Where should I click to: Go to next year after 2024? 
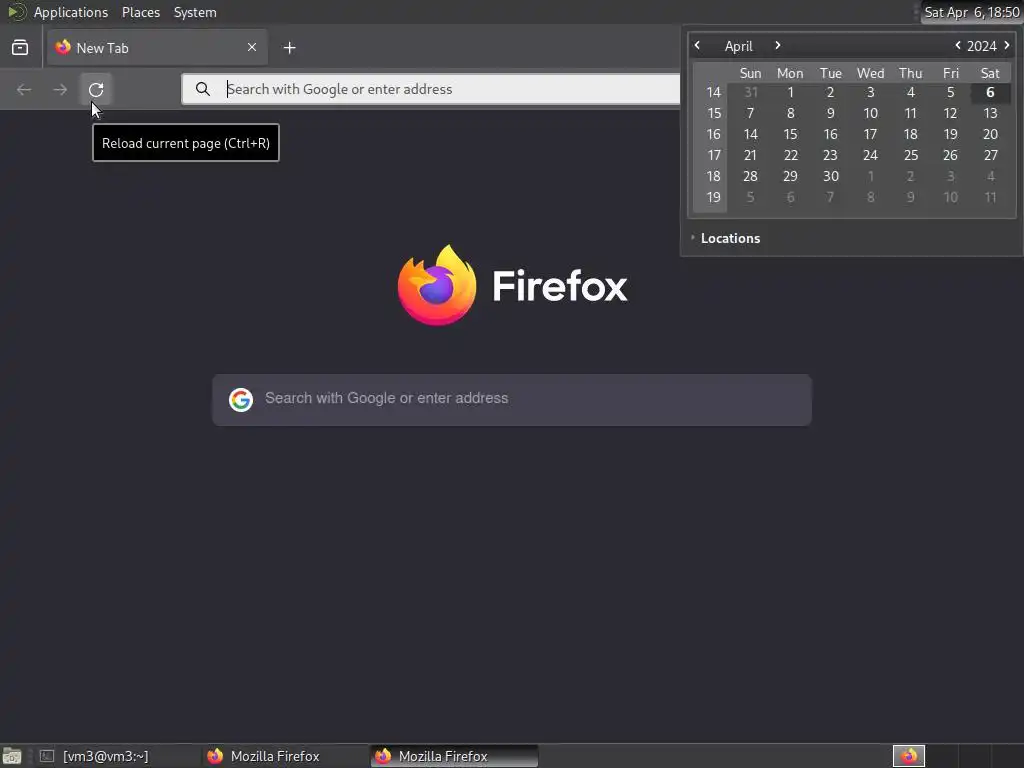[x=1006, y=45]
